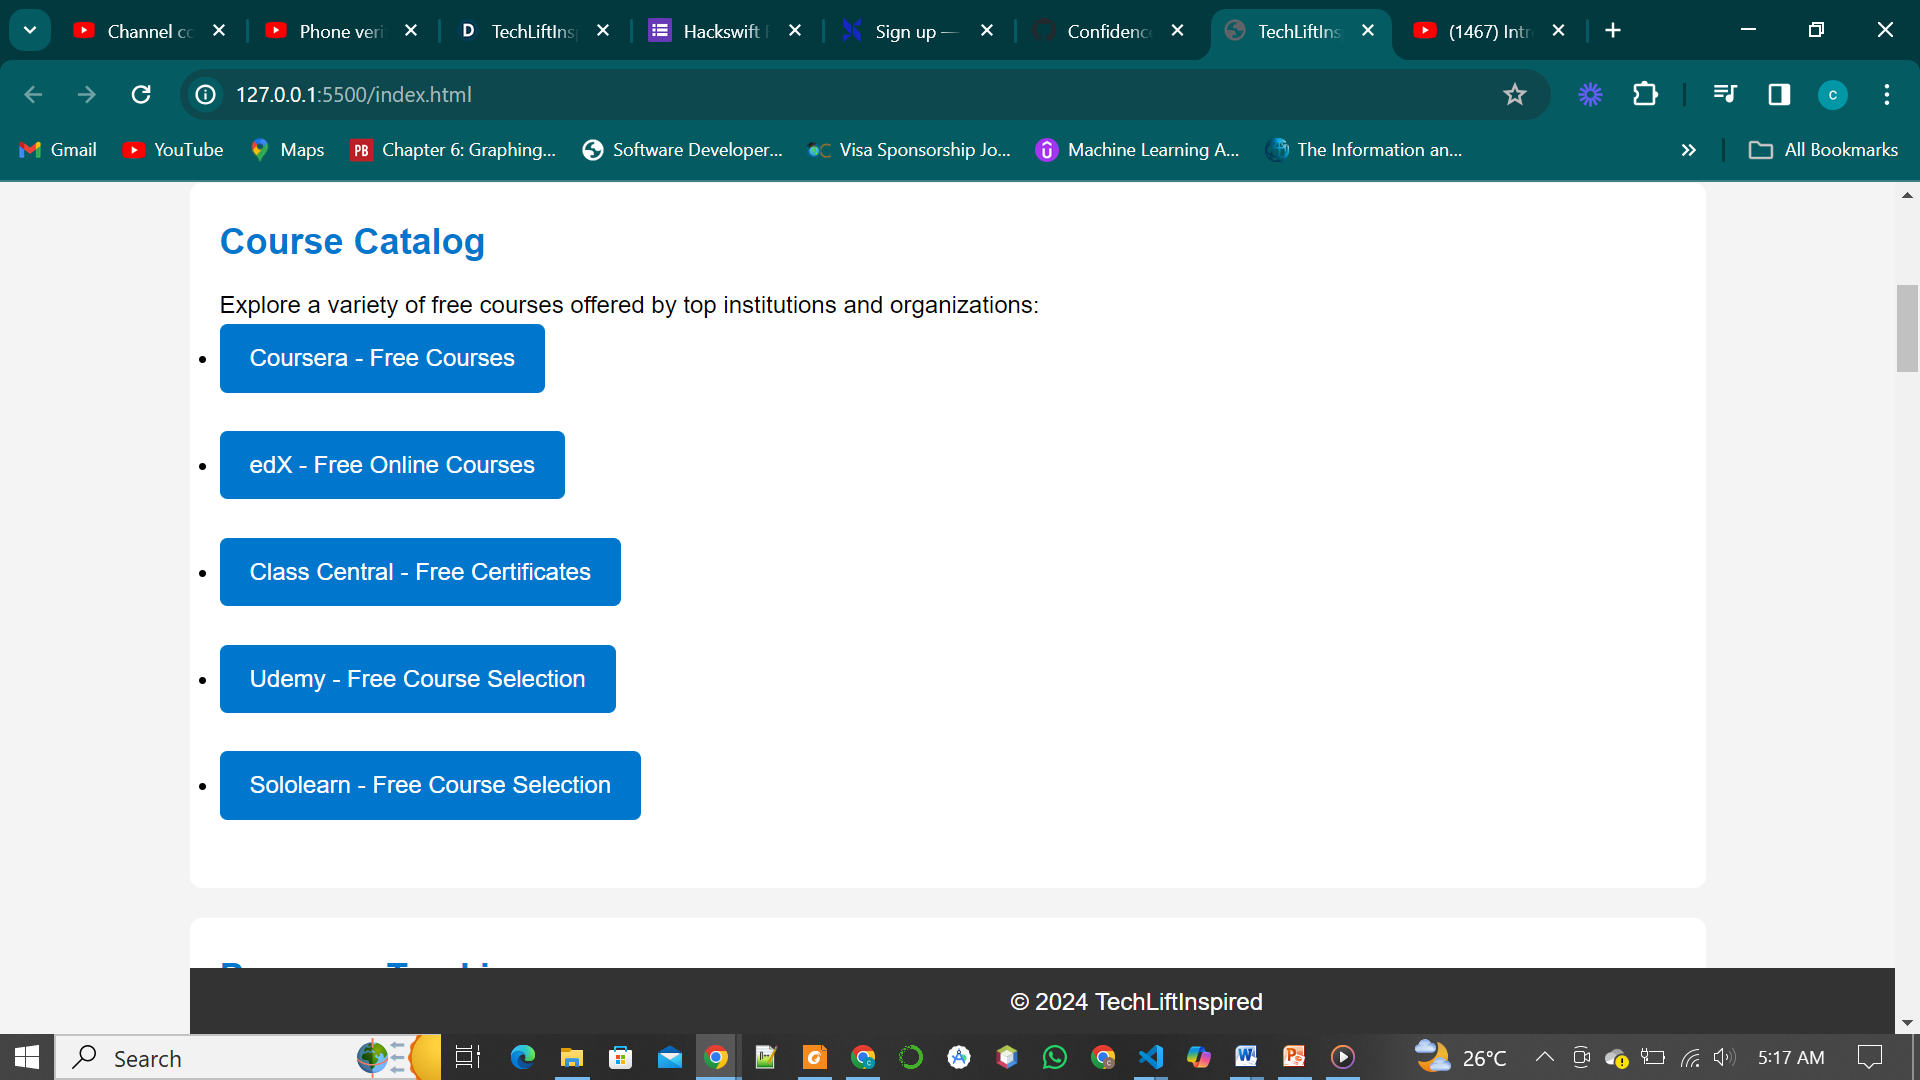
Task: View site information icon in address bar
Action: click(206, 94)
